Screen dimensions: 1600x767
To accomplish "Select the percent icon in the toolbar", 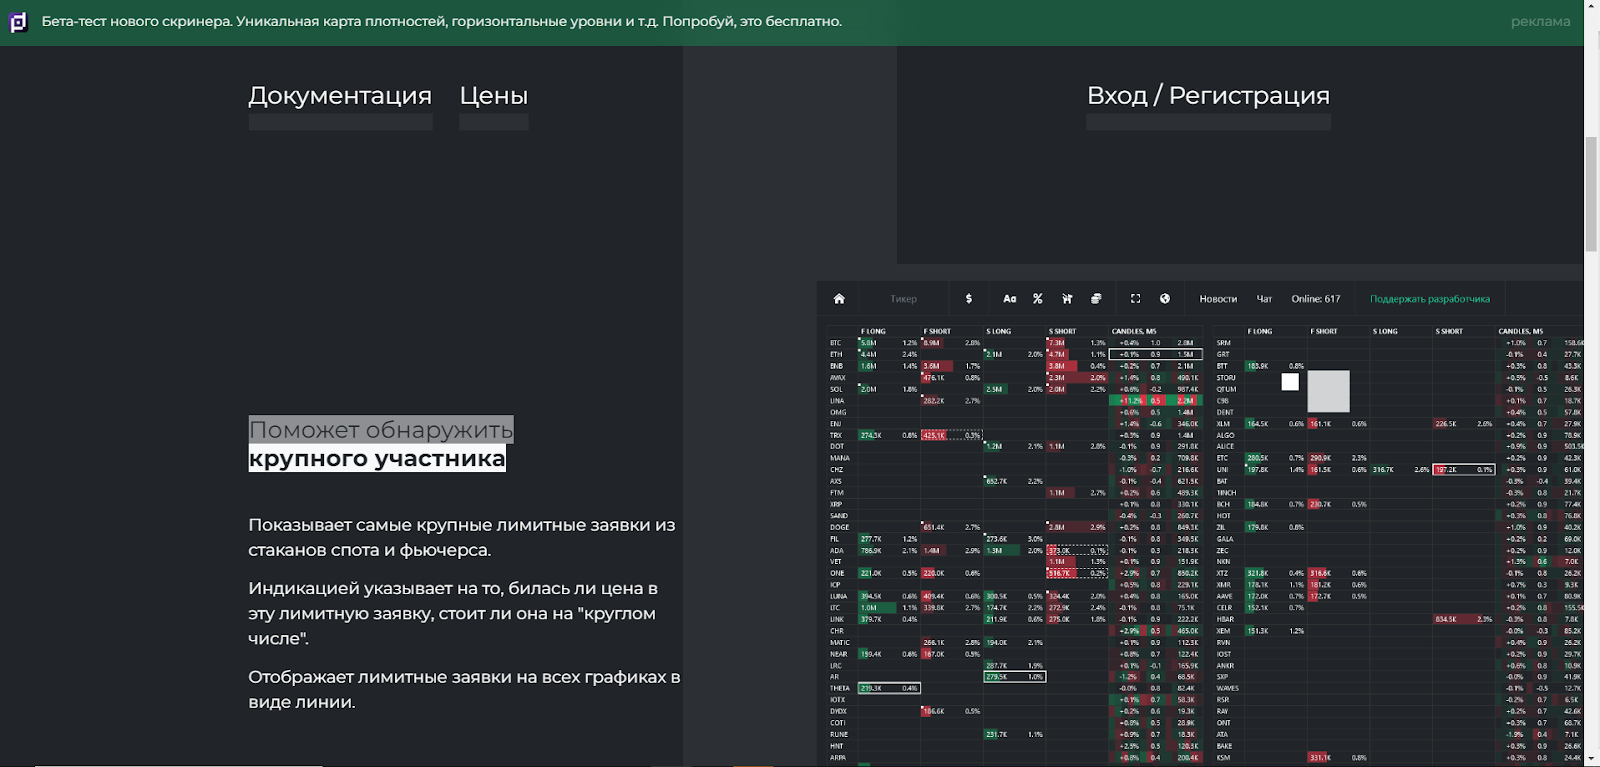I will pyautogui.click(x=1038, y=299).
